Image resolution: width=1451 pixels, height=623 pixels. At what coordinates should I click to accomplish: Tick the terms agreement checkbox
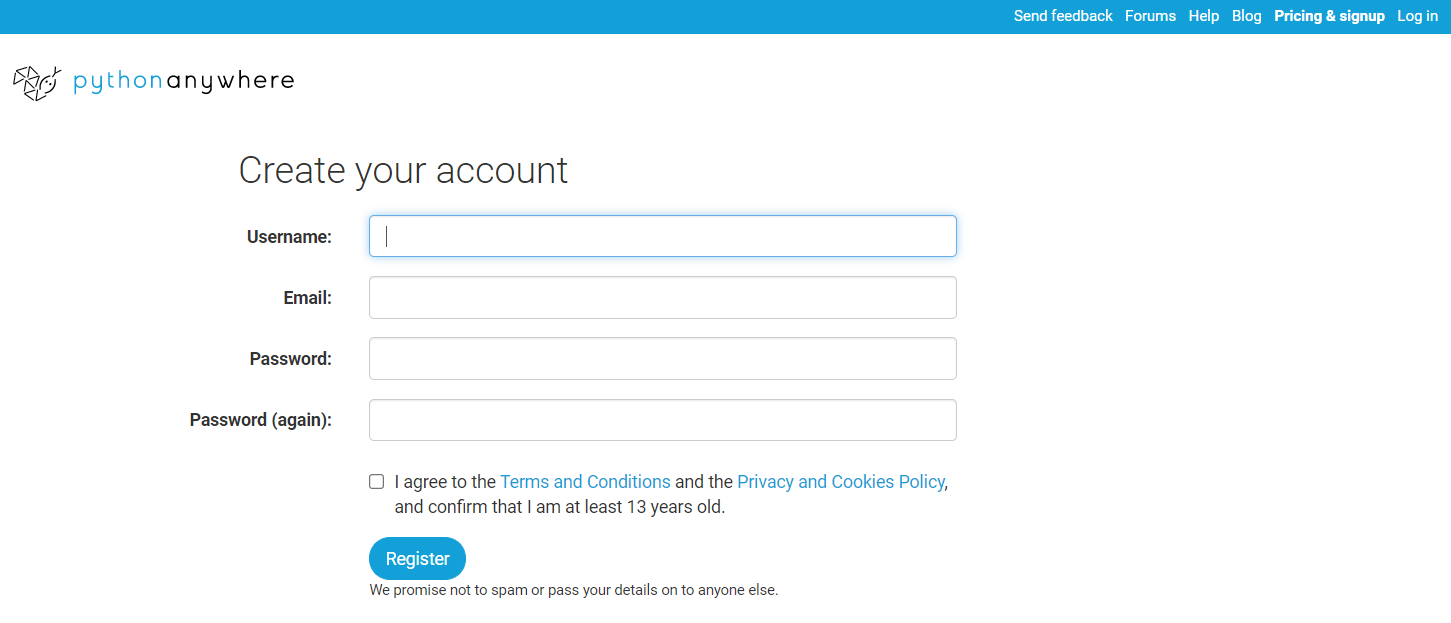click(x=377, y=481)
